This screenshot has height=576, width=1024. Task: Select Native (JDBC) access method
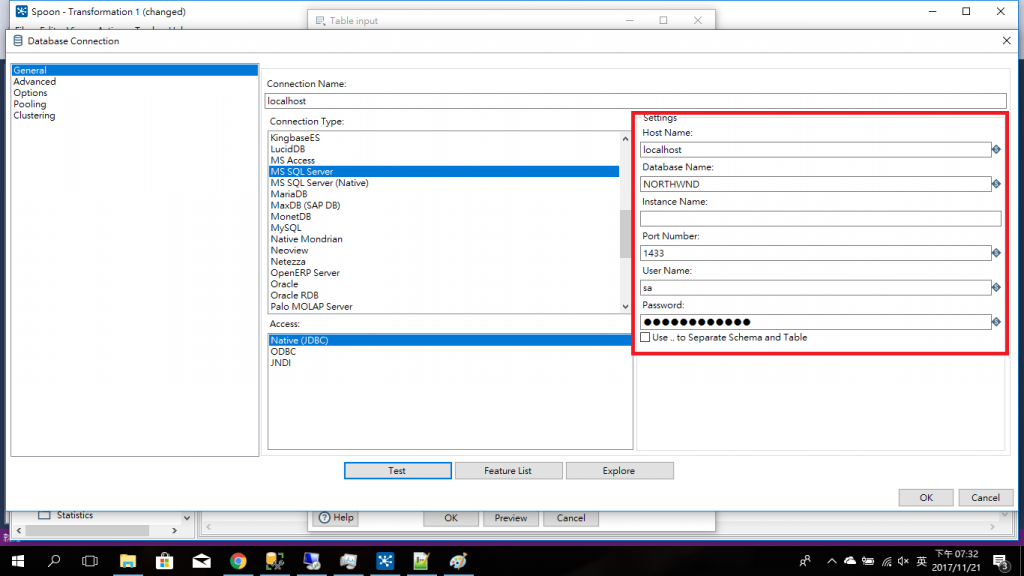click(449, 340)
